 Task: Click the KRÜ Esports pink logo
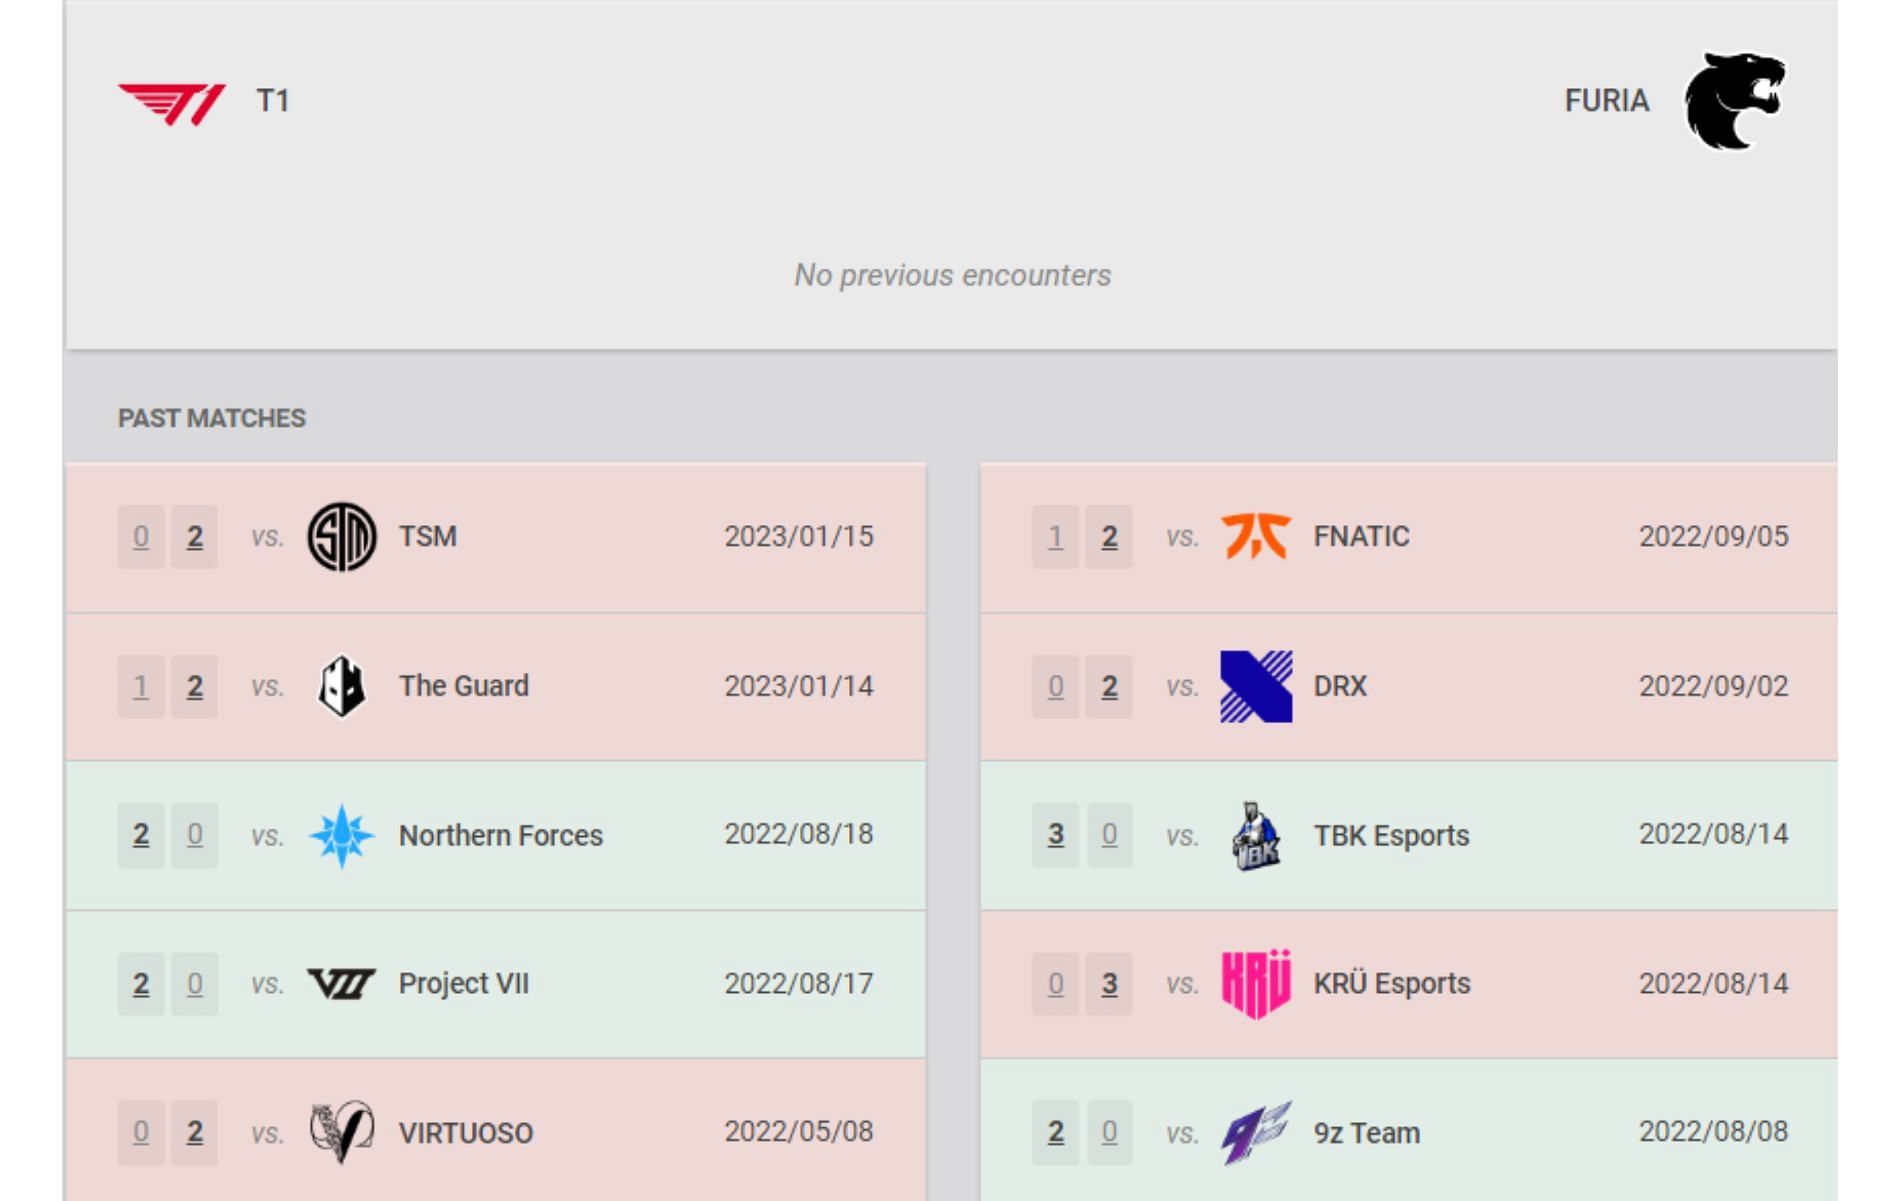pyautogui.click(x=1256, y=984)
